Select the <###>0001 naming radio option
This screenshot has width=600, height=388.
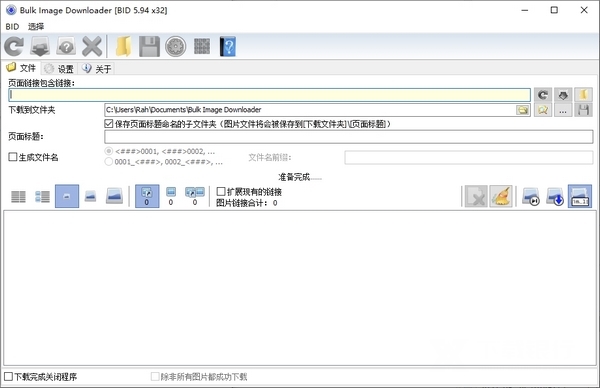109,152
